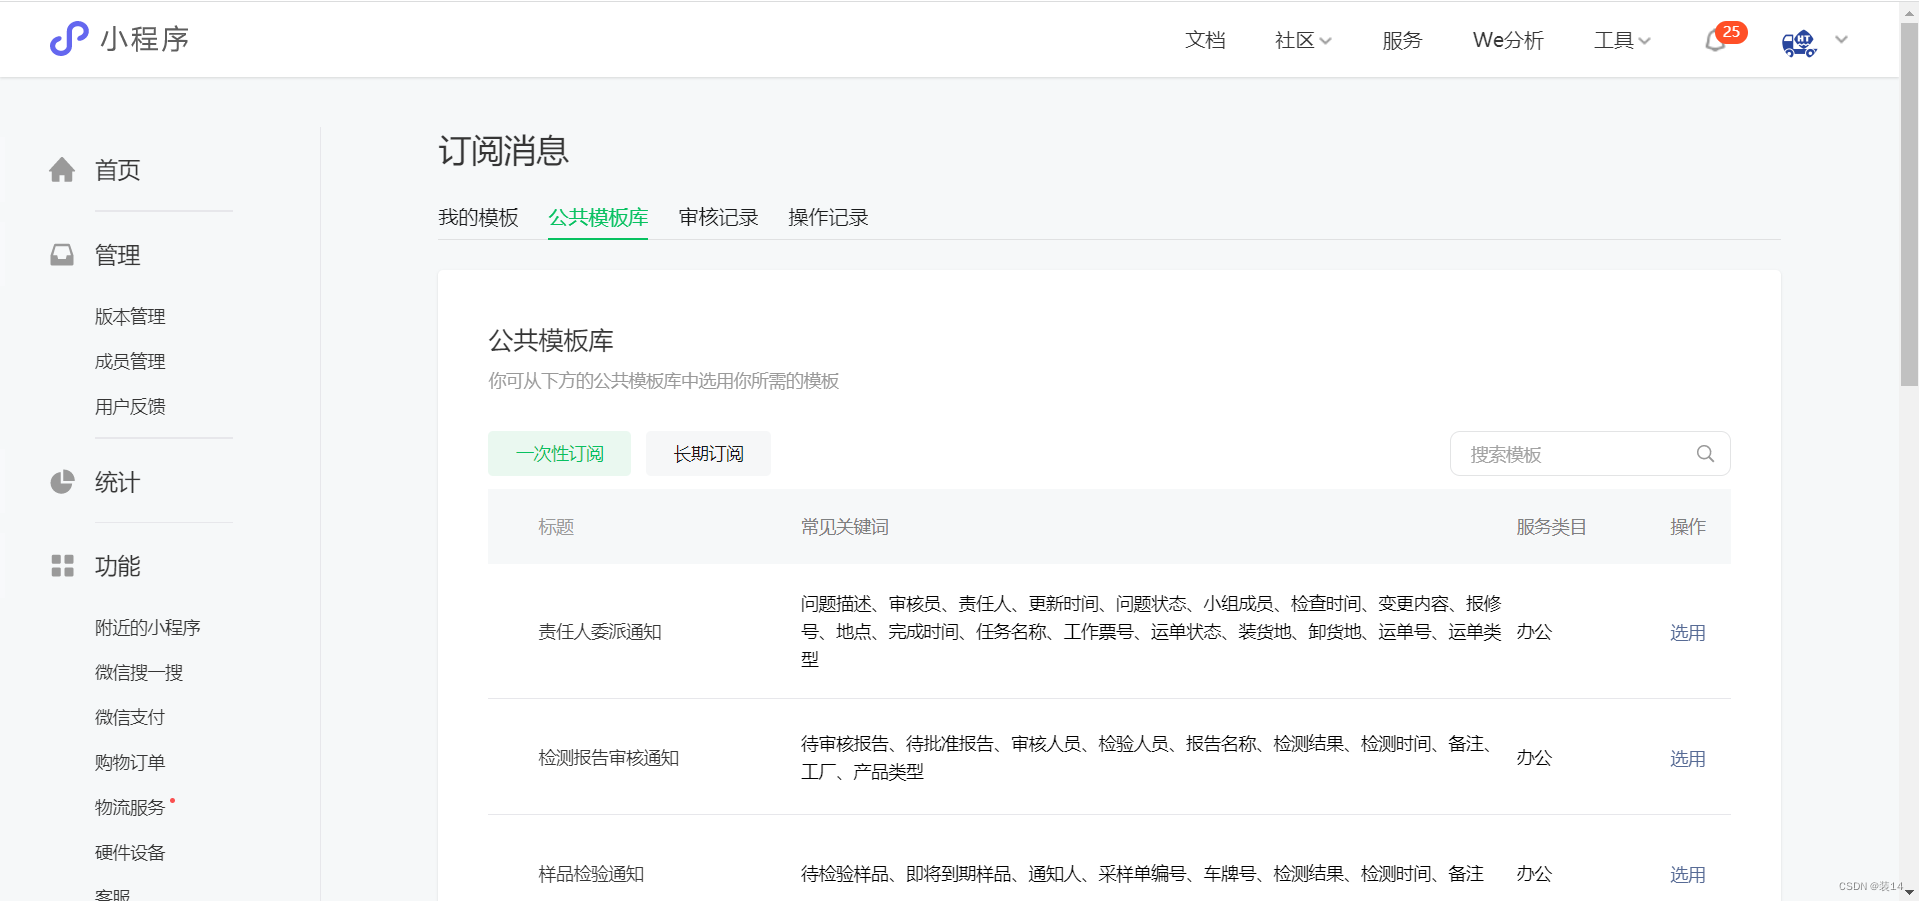Image resolution: width=1919 pixels, height=901 pixels.
Task: Open 成员管理 in the sidebar
Action: 130,361
